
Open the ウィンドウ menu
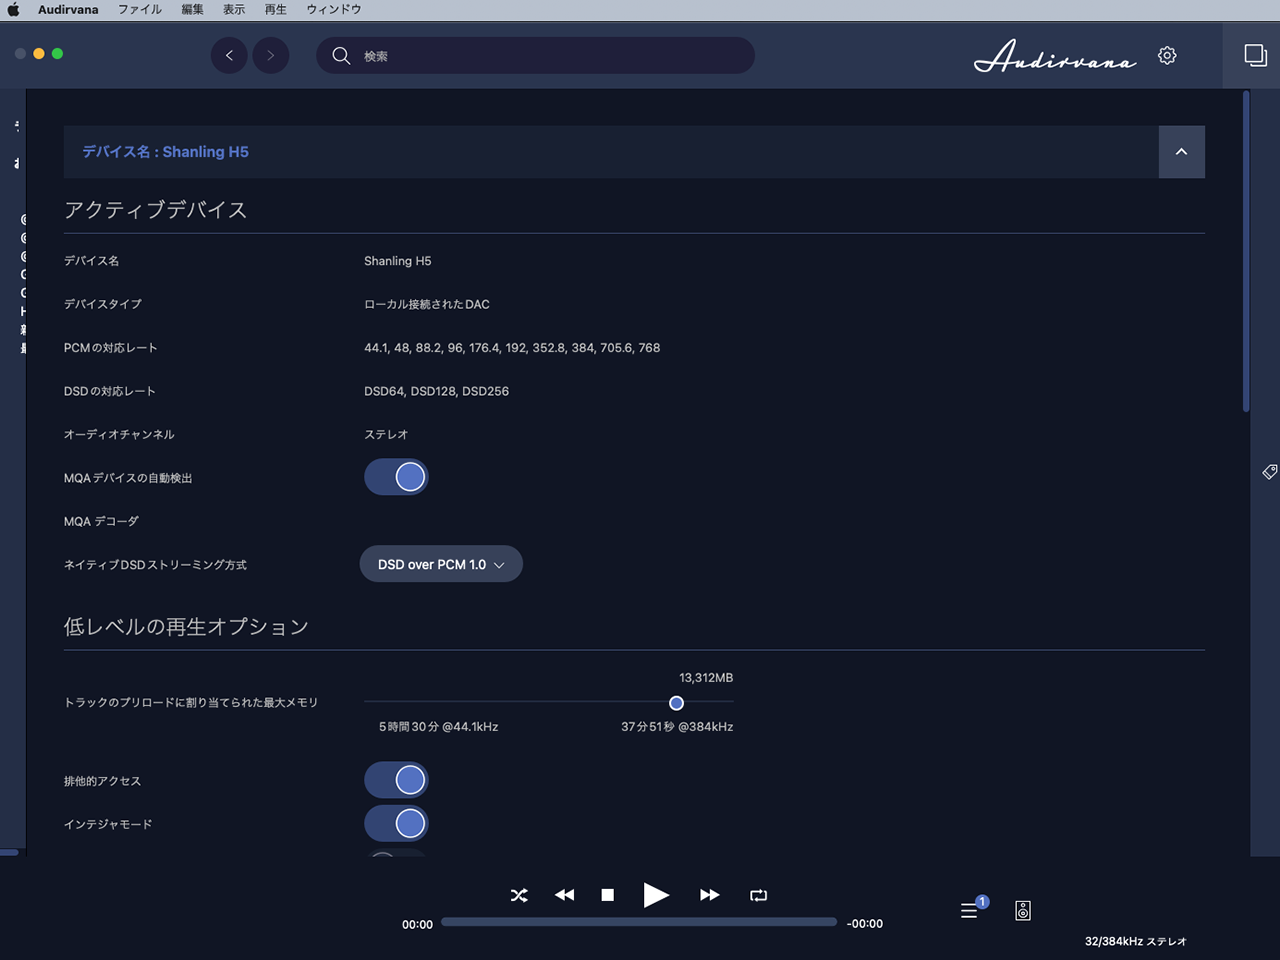click(x=334, y=10)
